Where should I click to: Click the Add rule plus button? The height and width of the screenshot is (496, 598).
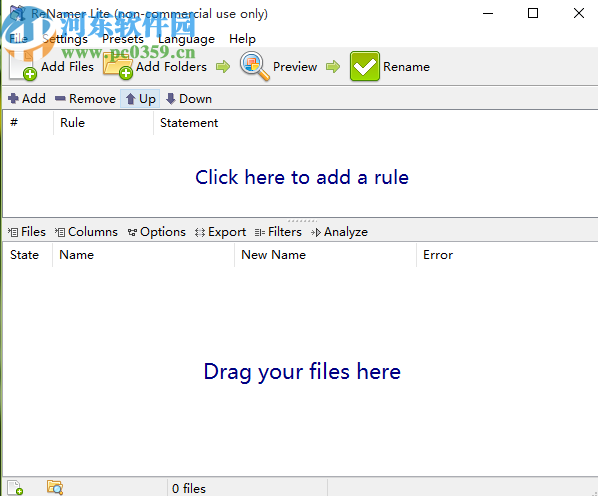coord(27,99)
